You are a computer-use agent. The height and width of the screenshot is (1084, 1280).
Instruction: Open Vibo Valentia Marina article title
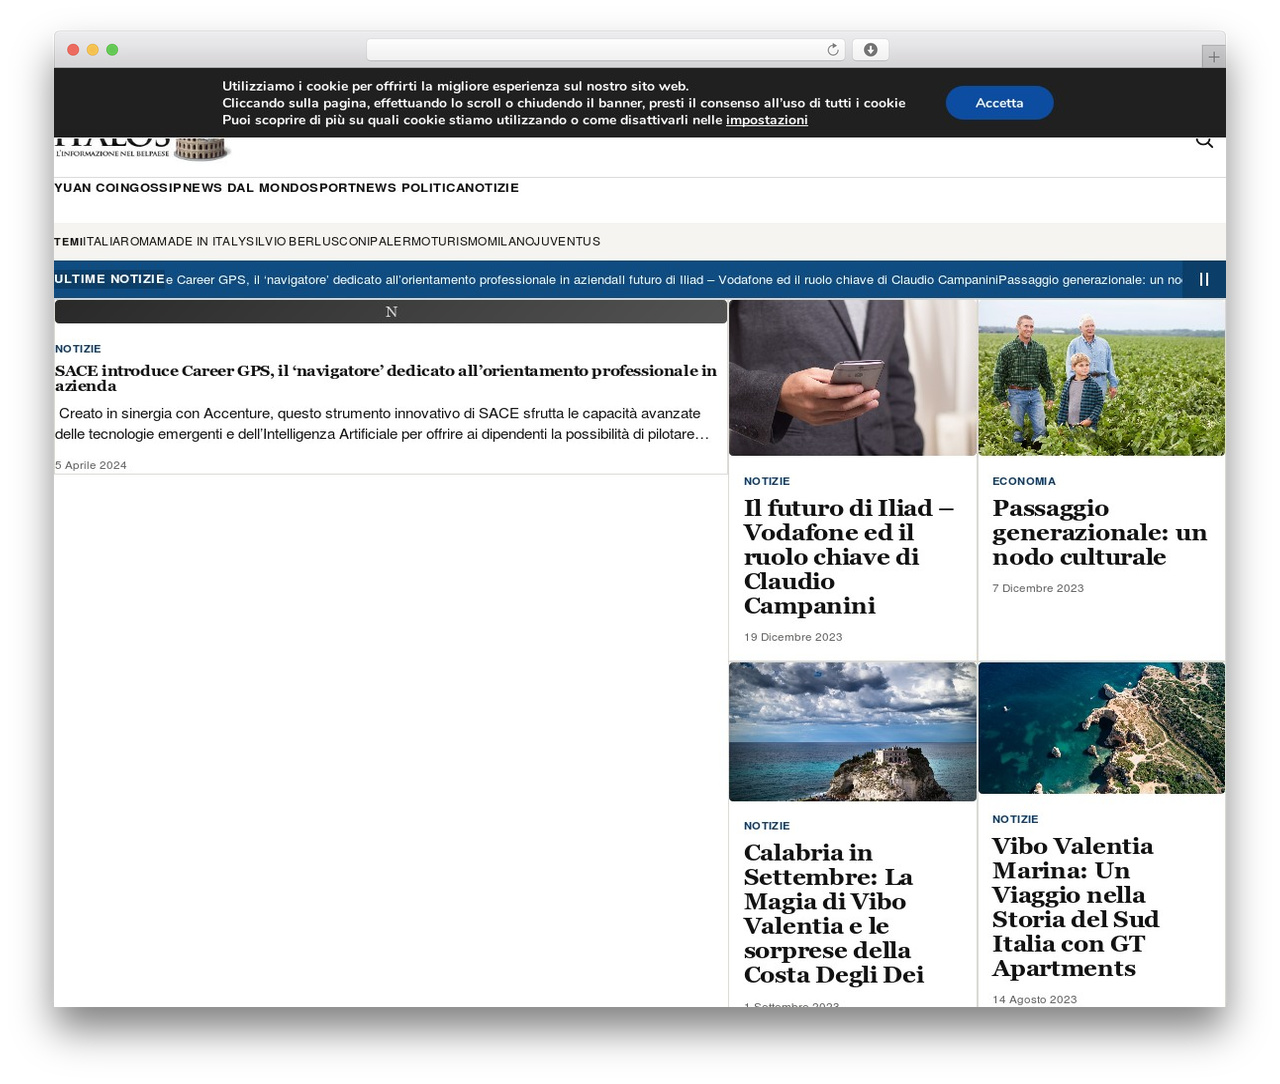coord(1075,907)
